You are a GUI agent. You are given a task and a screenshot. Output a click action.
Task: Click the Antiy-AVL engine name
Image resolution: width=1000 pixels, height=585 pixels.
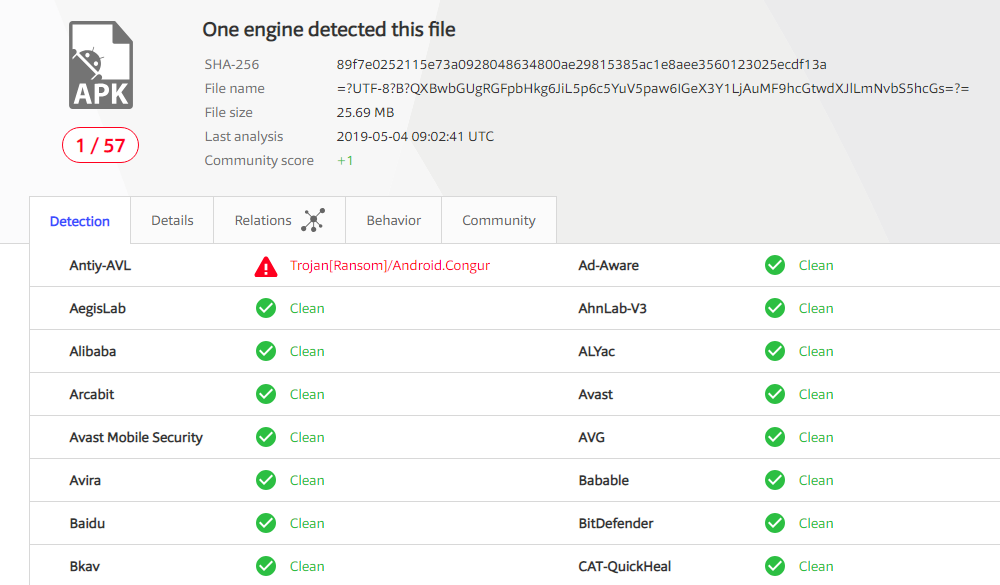[100, 265]
